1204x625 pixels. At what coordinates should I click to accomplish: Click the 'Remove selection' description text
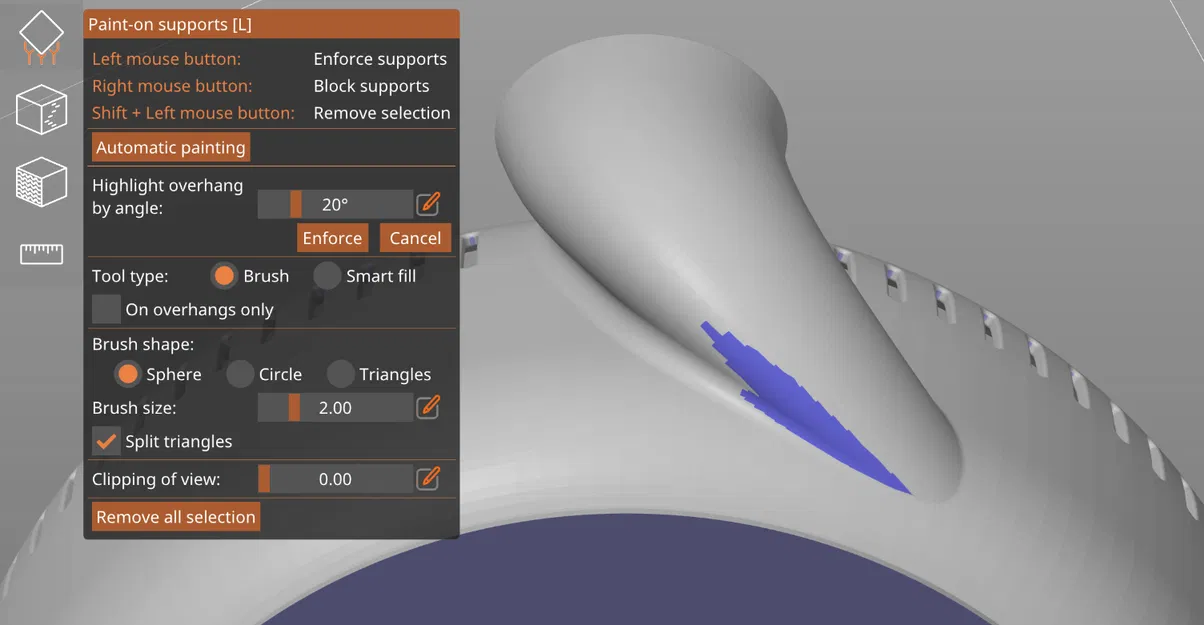(x=382, y=113)
